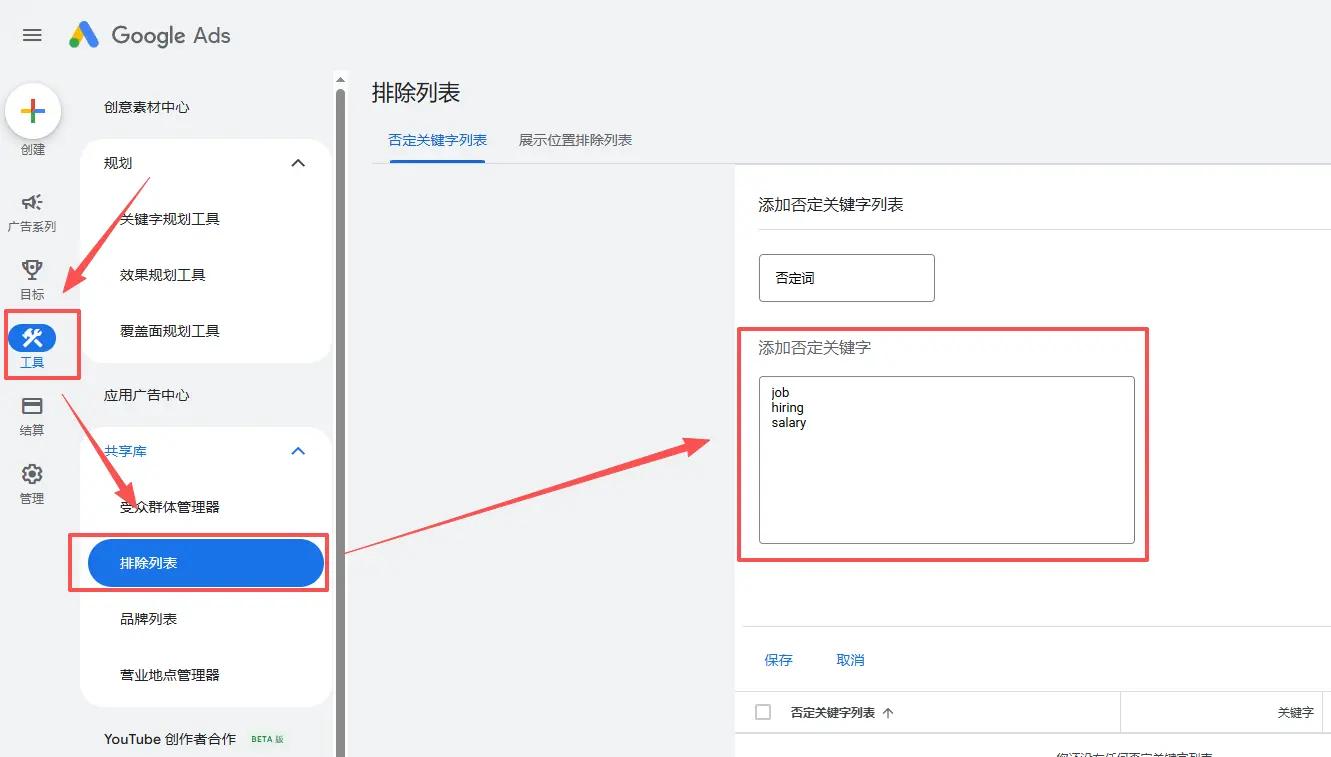The width and height of the screenshot is (1331, 757).
Task: Switch to 否定关键字列表 tab
Action: (438, 140)
